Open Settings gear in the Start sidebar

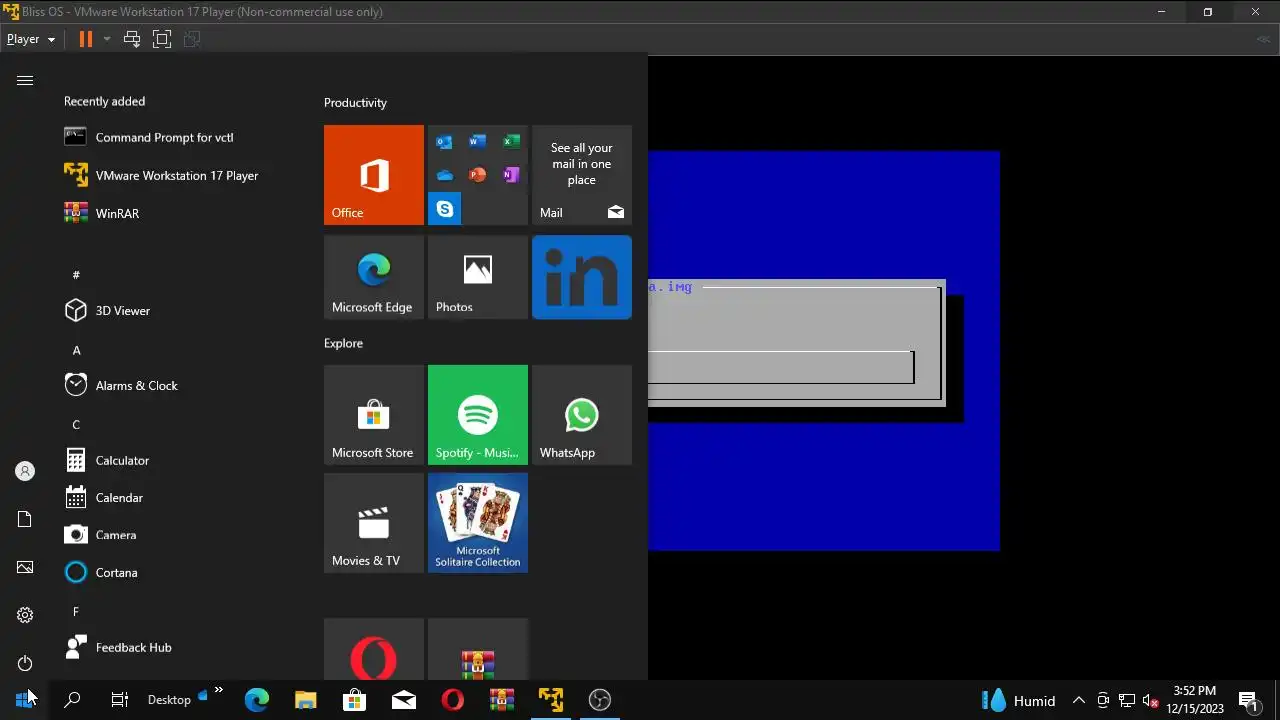coord(25,615)
